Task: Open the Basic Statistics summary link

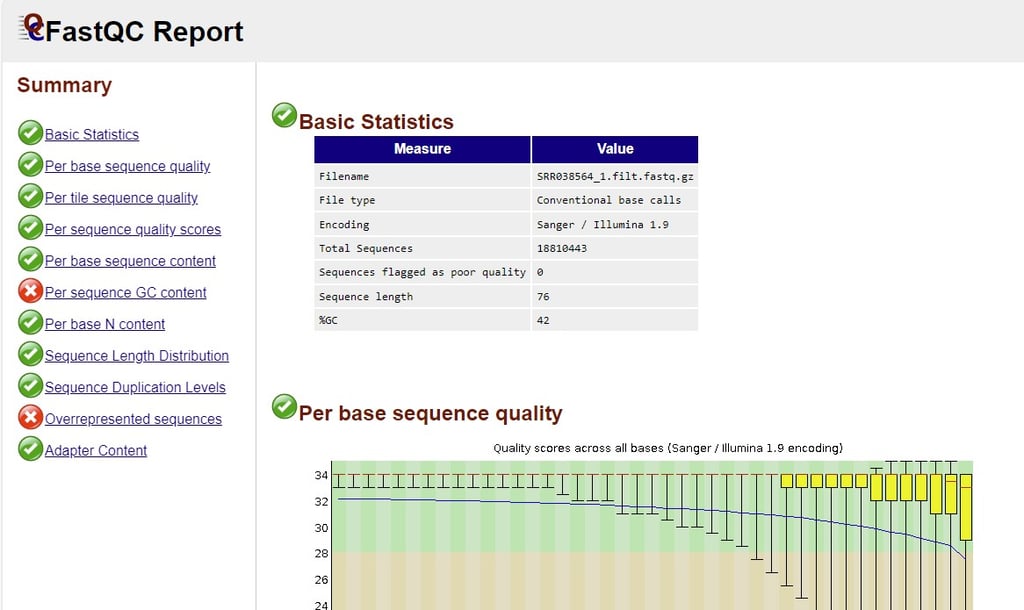Action: click(91, 135)
